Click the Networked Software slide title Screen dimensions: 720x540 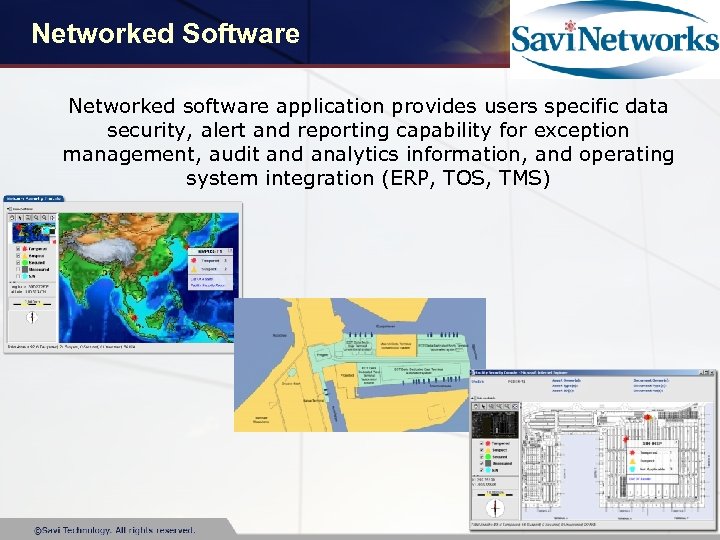[166, 34]
